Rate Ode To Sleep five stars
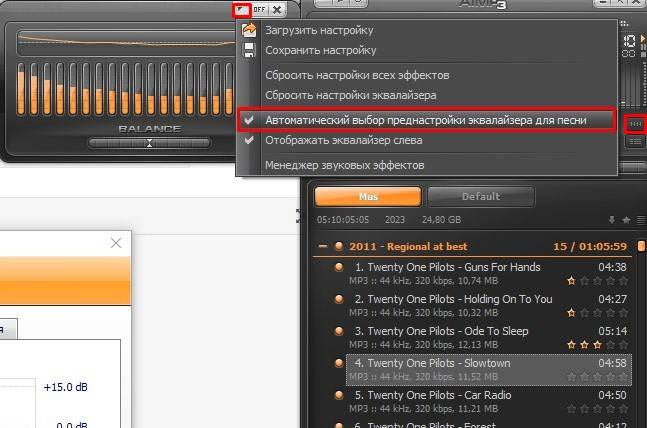 point(623,345)
